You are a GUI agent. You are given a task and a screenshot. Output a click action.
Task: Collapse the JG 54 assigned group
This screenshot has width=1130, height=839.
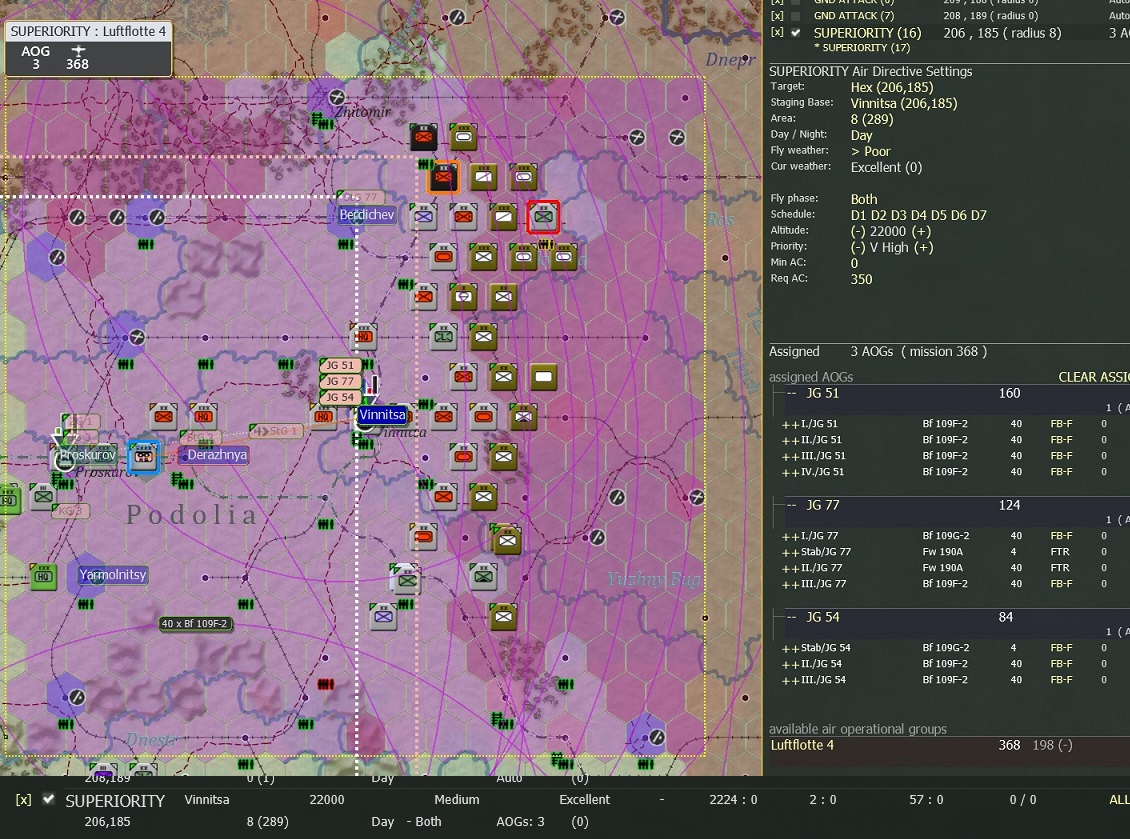point(791,618)
